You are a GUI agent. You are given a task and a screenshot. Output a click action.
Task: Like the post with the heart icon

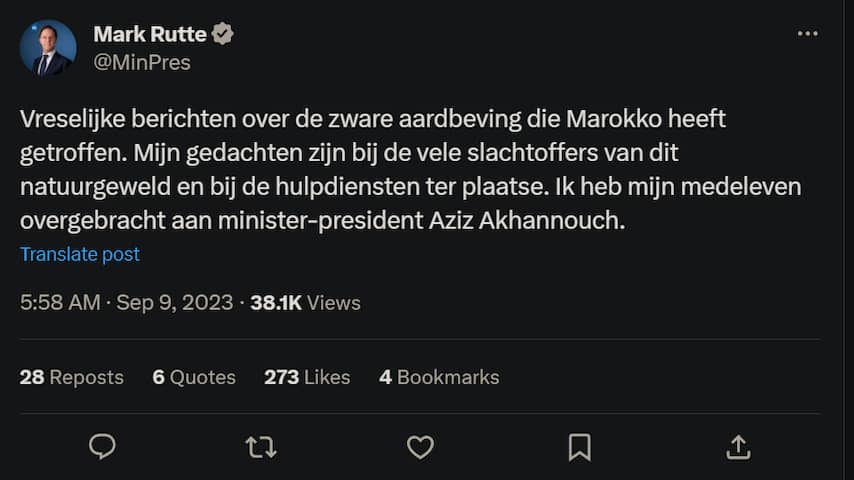point(420,446)
